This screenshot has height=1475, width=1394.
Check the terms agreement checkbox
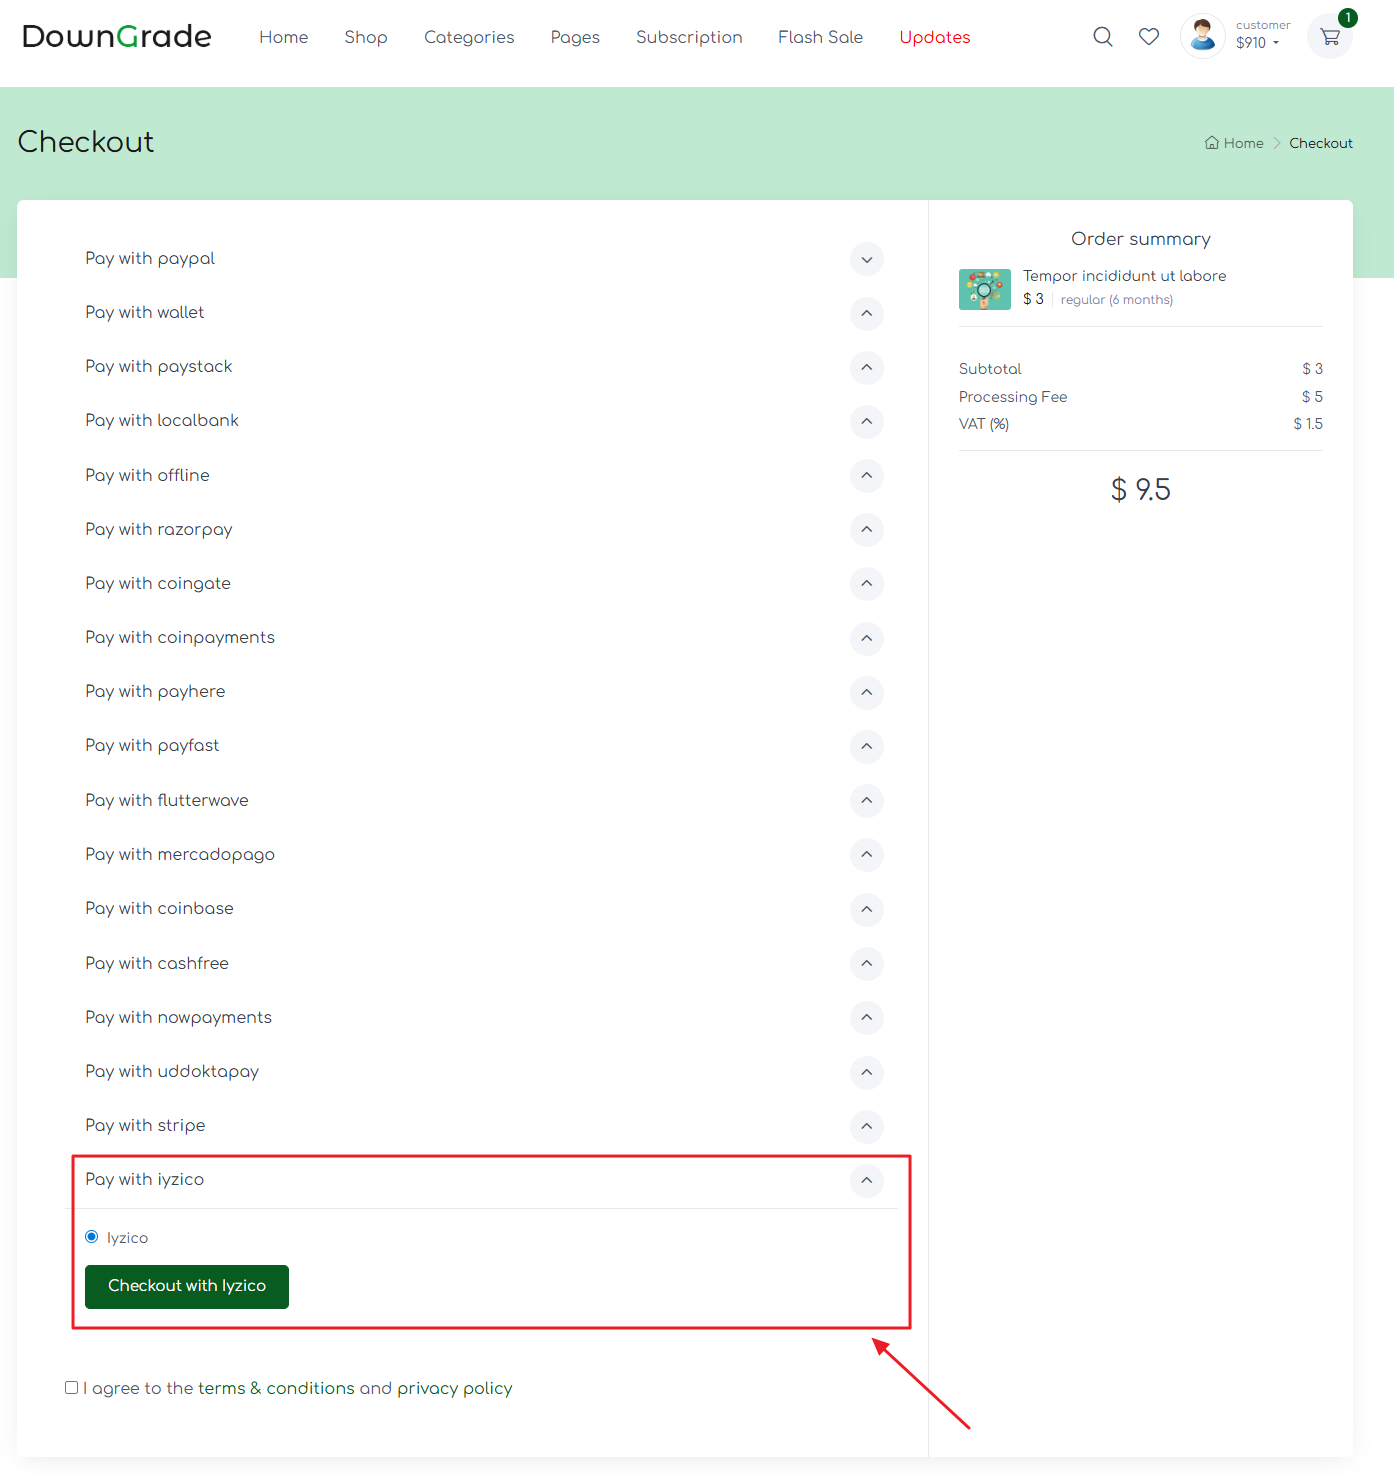pyautogui.click(x=72, y=1387)
